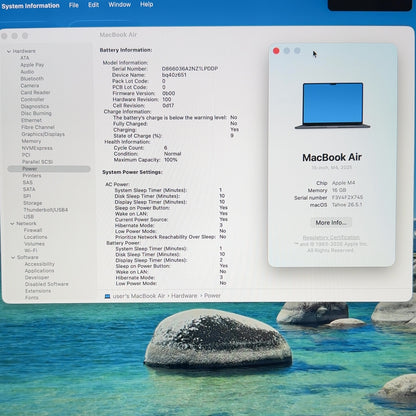
Task: Open the Edit menu
Action: [93, 5]
